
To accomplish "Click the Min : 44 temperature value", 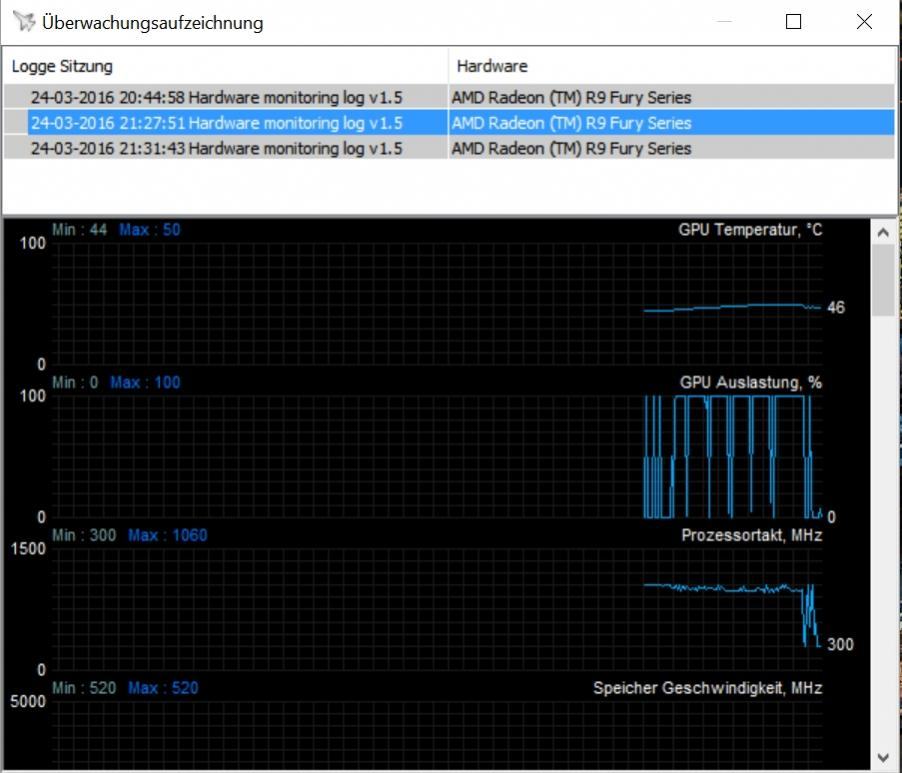I will point(79,229).
